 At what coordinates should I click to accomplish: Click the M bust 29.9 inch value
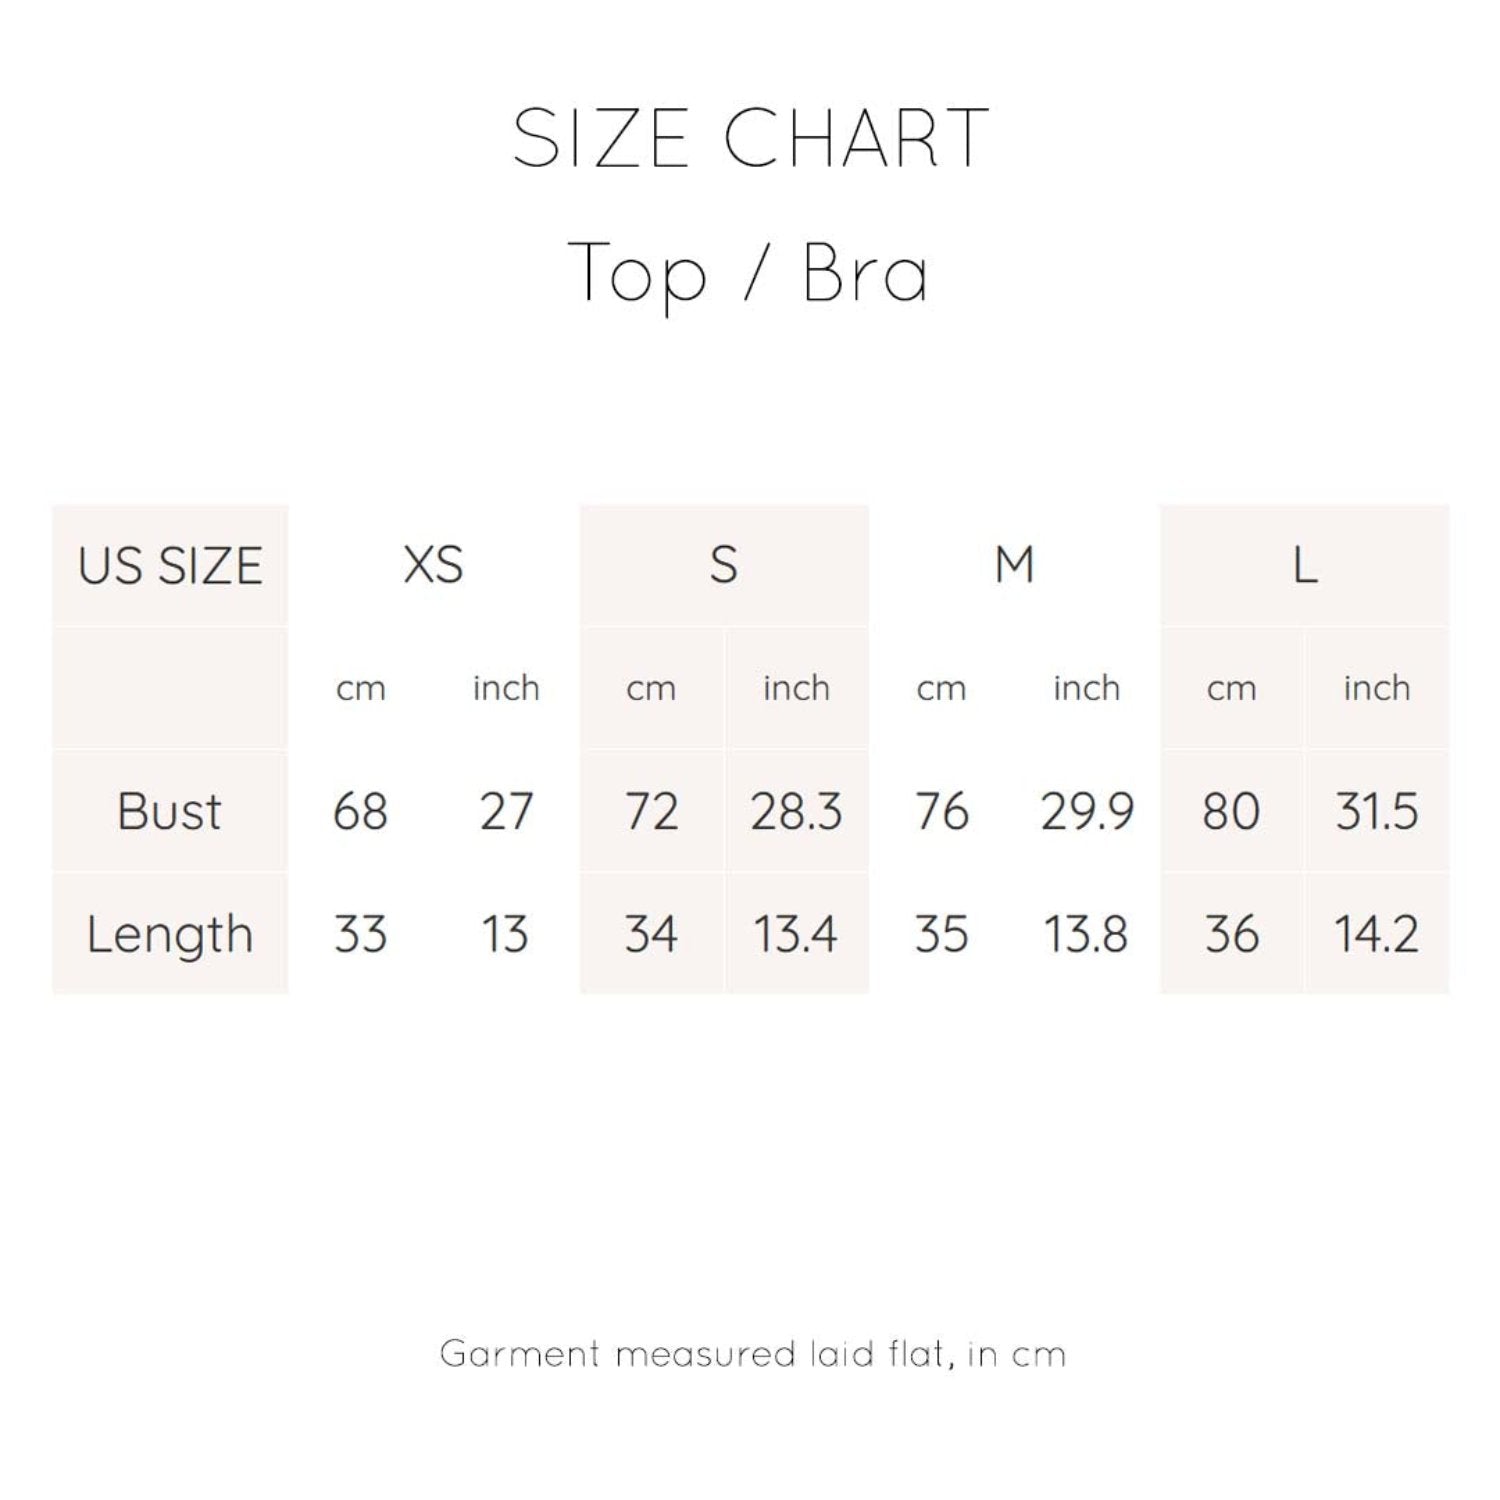click(x=1087, y=811)
